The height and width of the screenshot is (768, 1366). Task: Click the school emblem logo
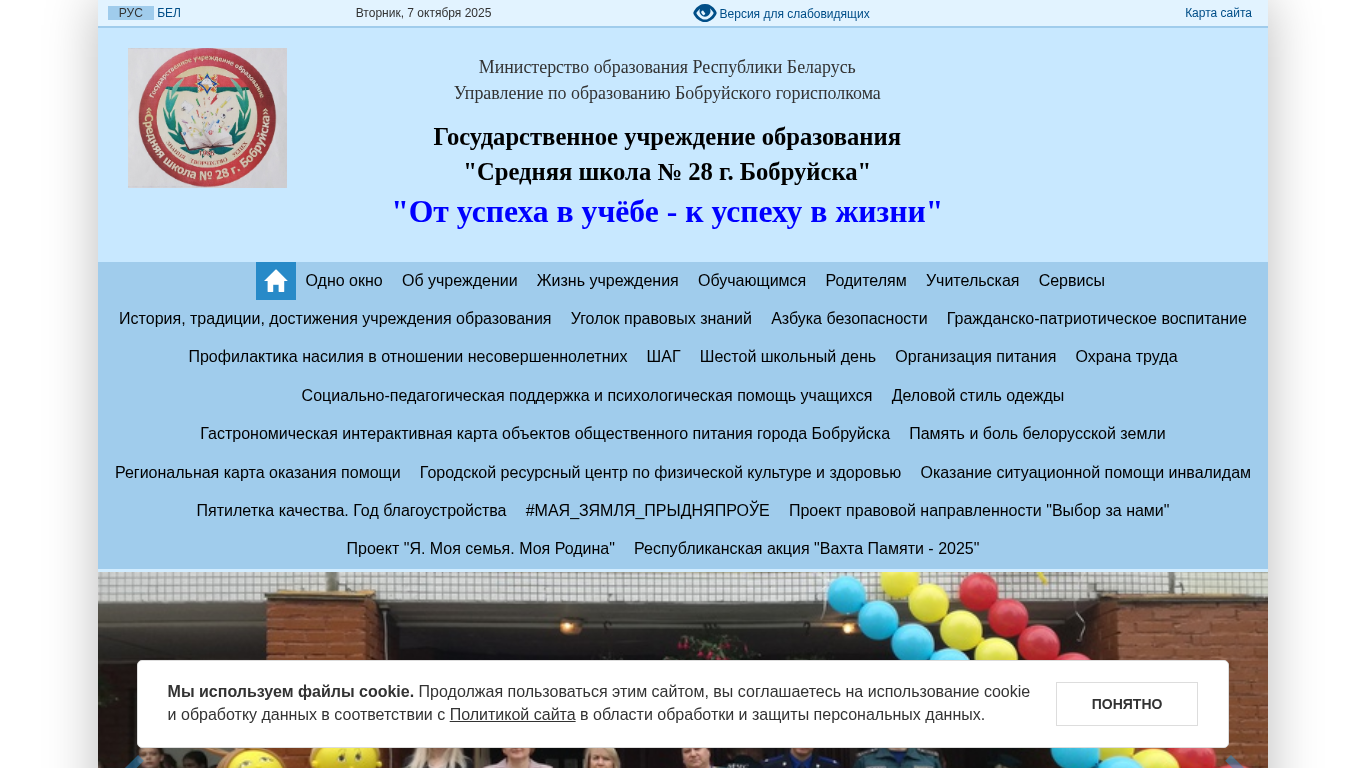(x=207, y=118)
